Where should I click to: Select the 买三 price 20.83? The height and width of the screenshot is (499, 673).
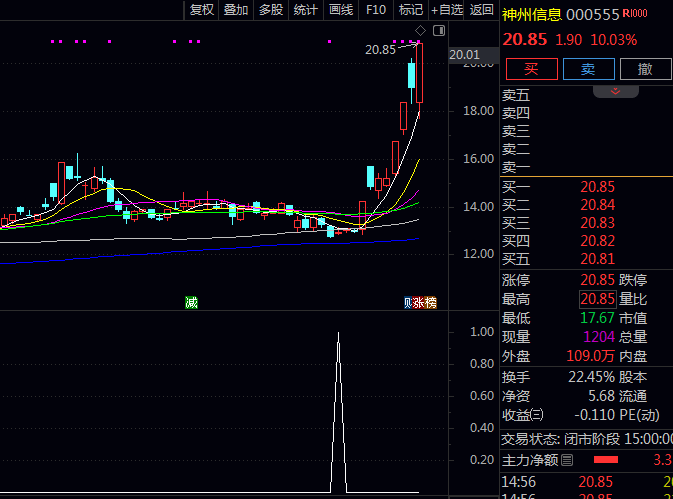coord(597,223)
